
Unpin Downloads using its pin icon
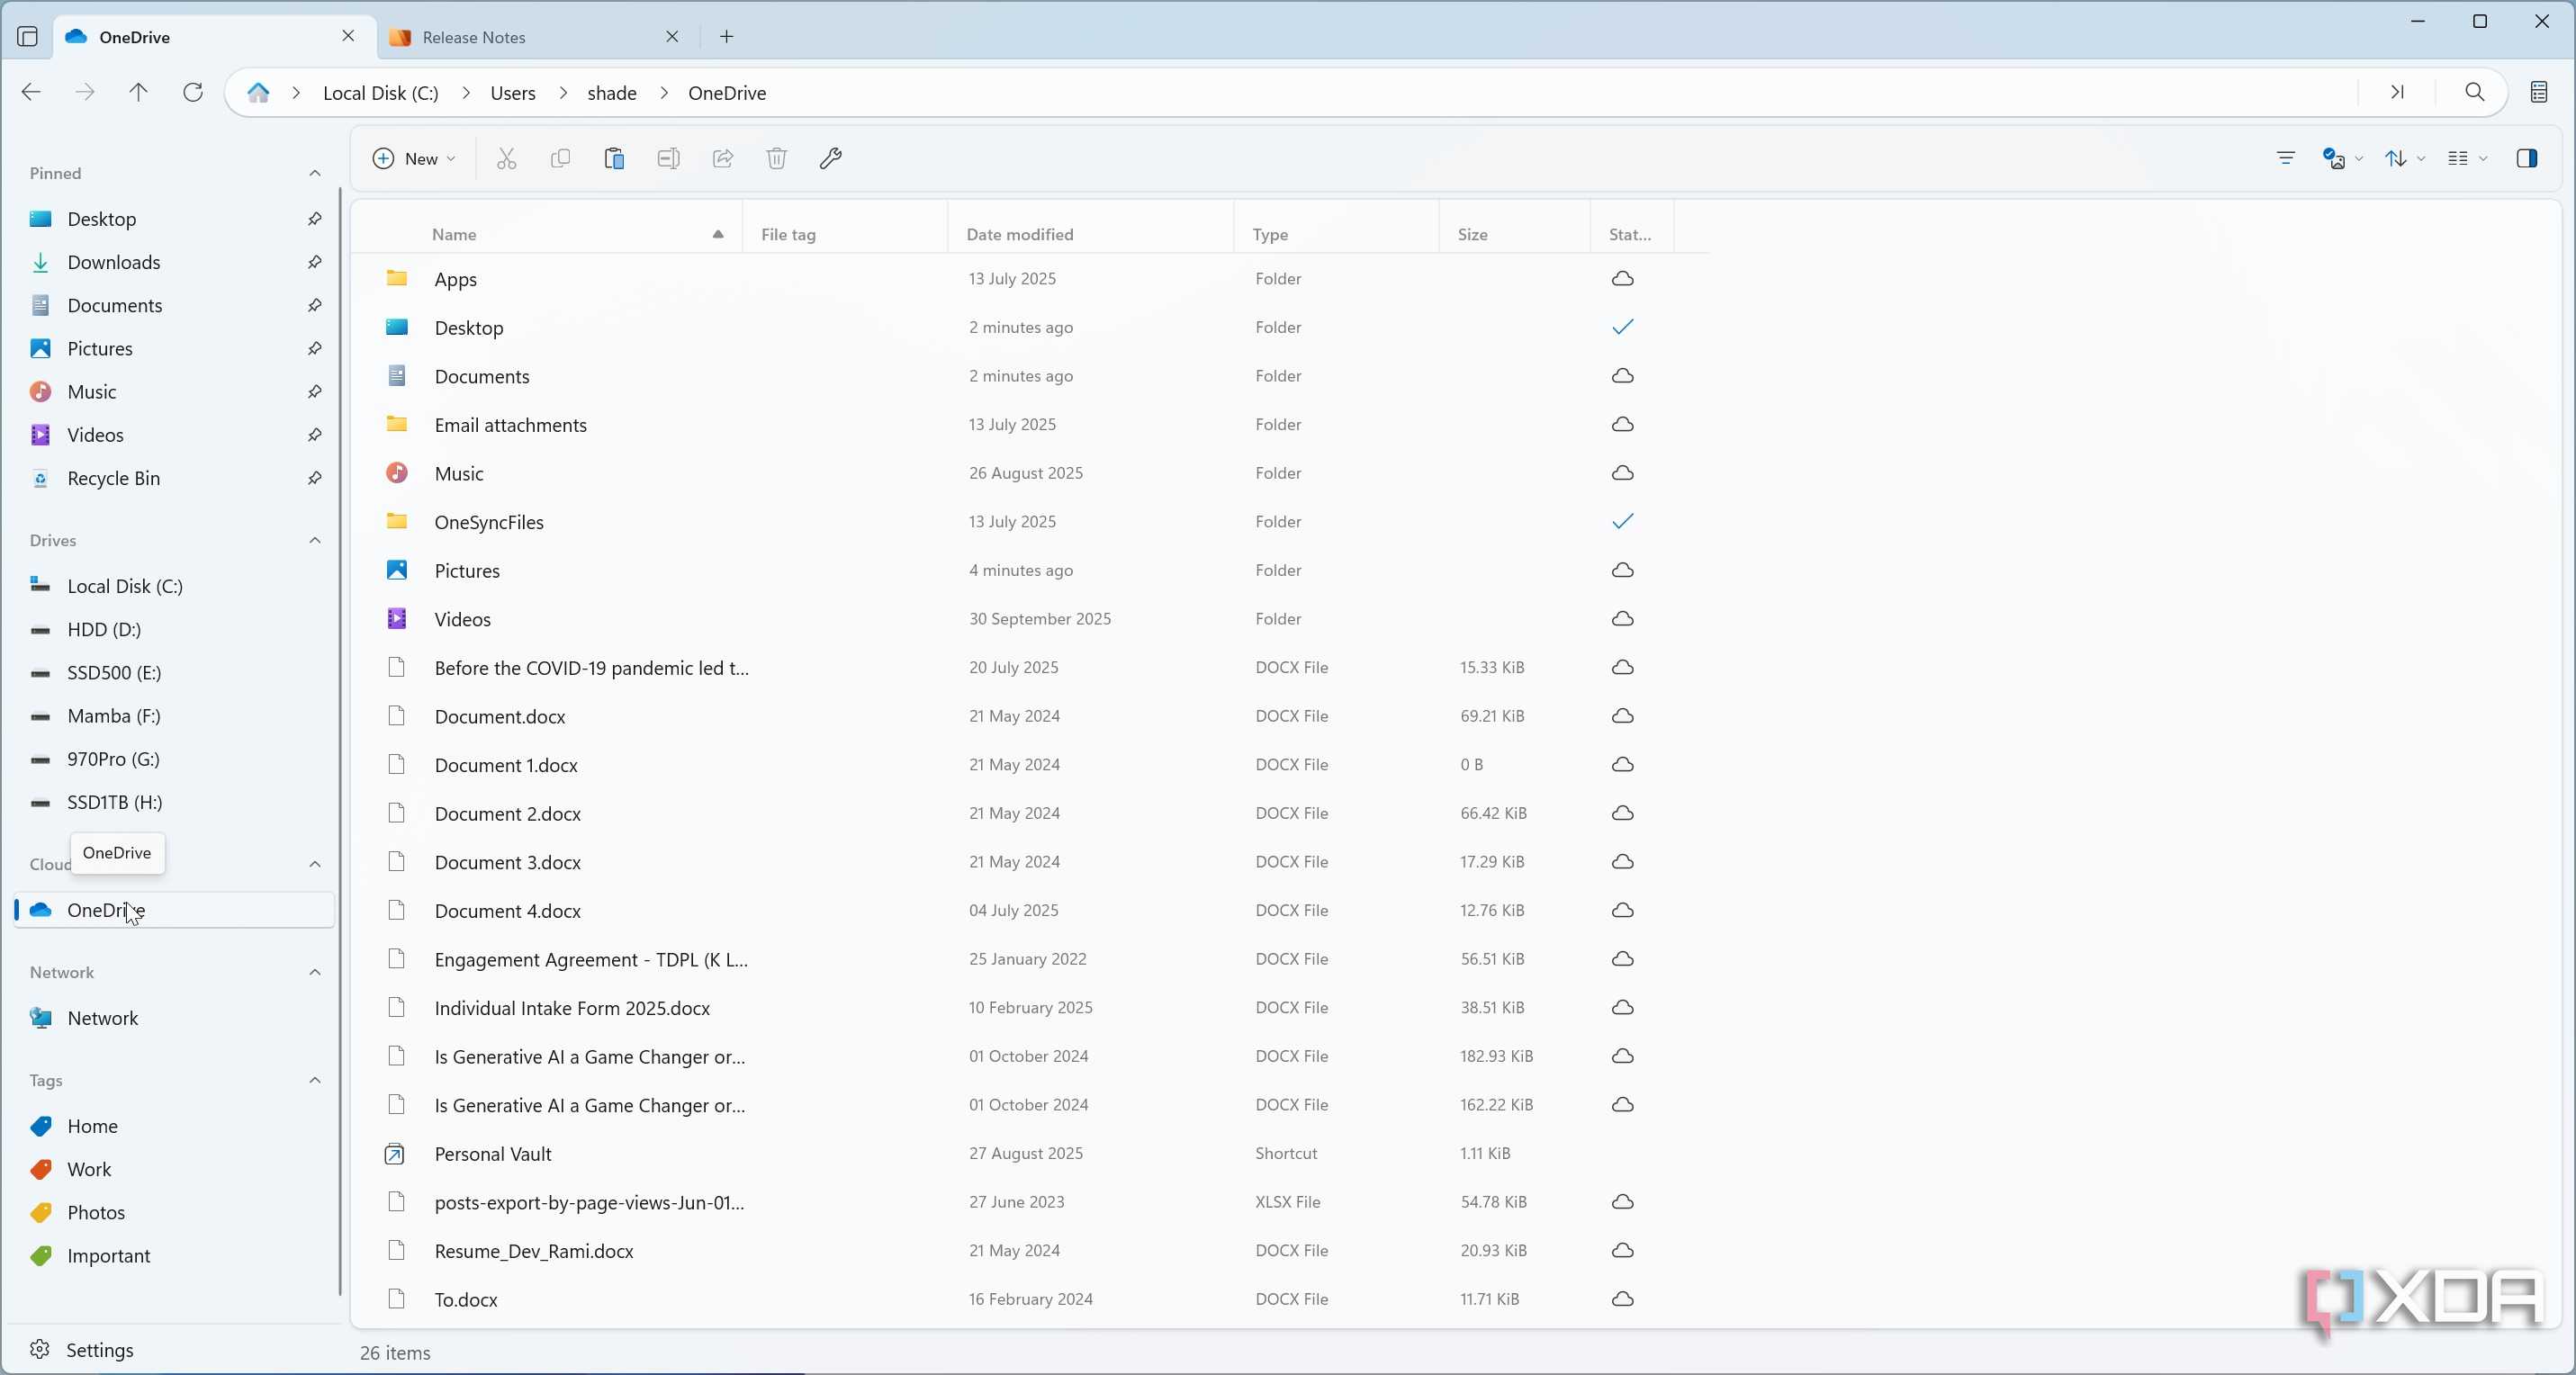click(x=314, y=262)
